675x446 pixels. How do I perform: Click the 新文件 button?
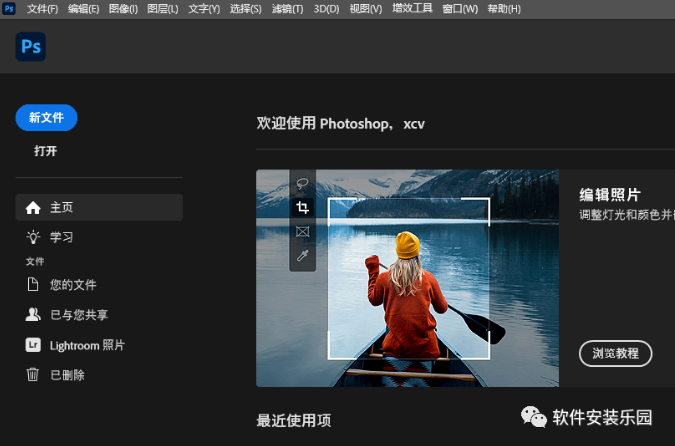coord(46,118)
